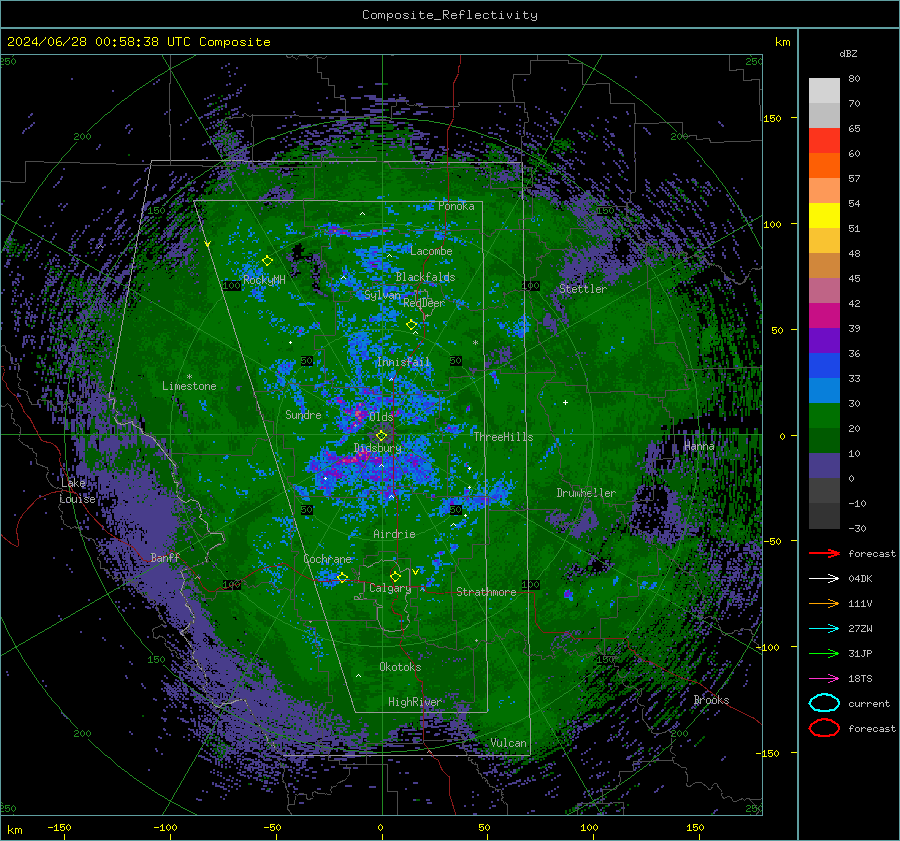
Task: Click the yellow diamond marker near Cochrane
Action: (342, 577)
